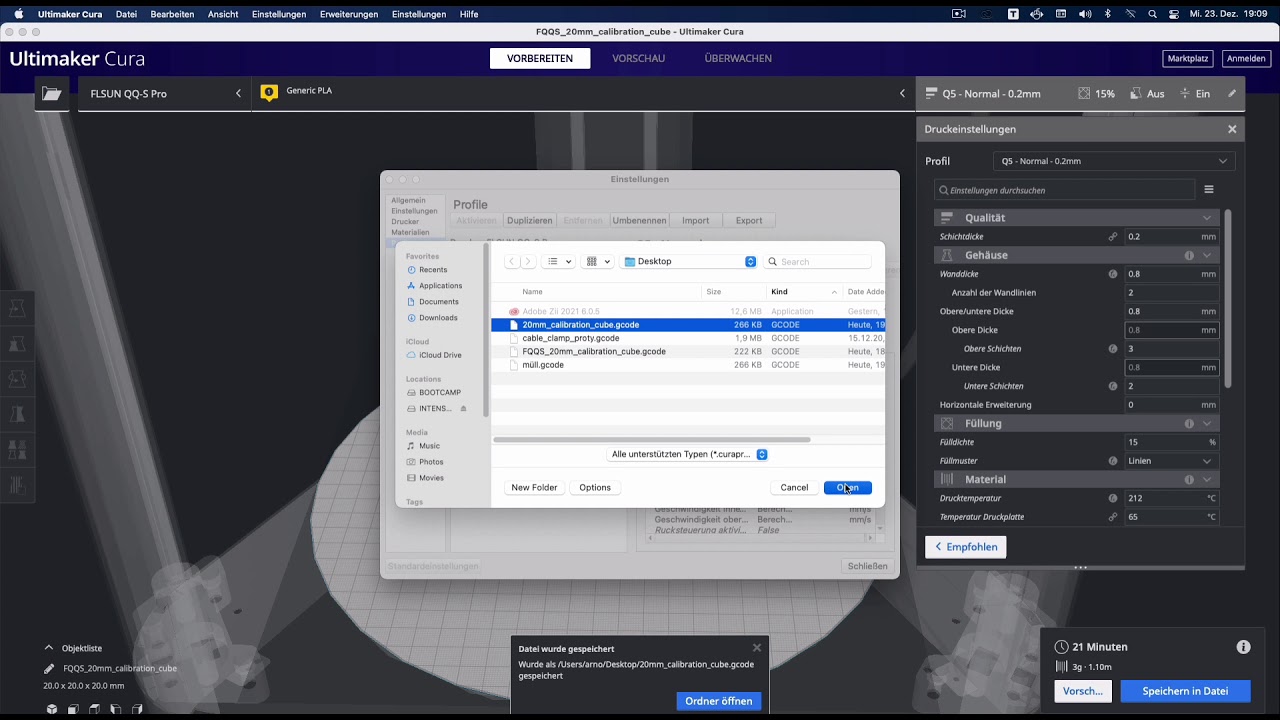This screenshot has width=1280, height=720.
Task: Click New Folder in file dialog
Action: coord(534,487)
